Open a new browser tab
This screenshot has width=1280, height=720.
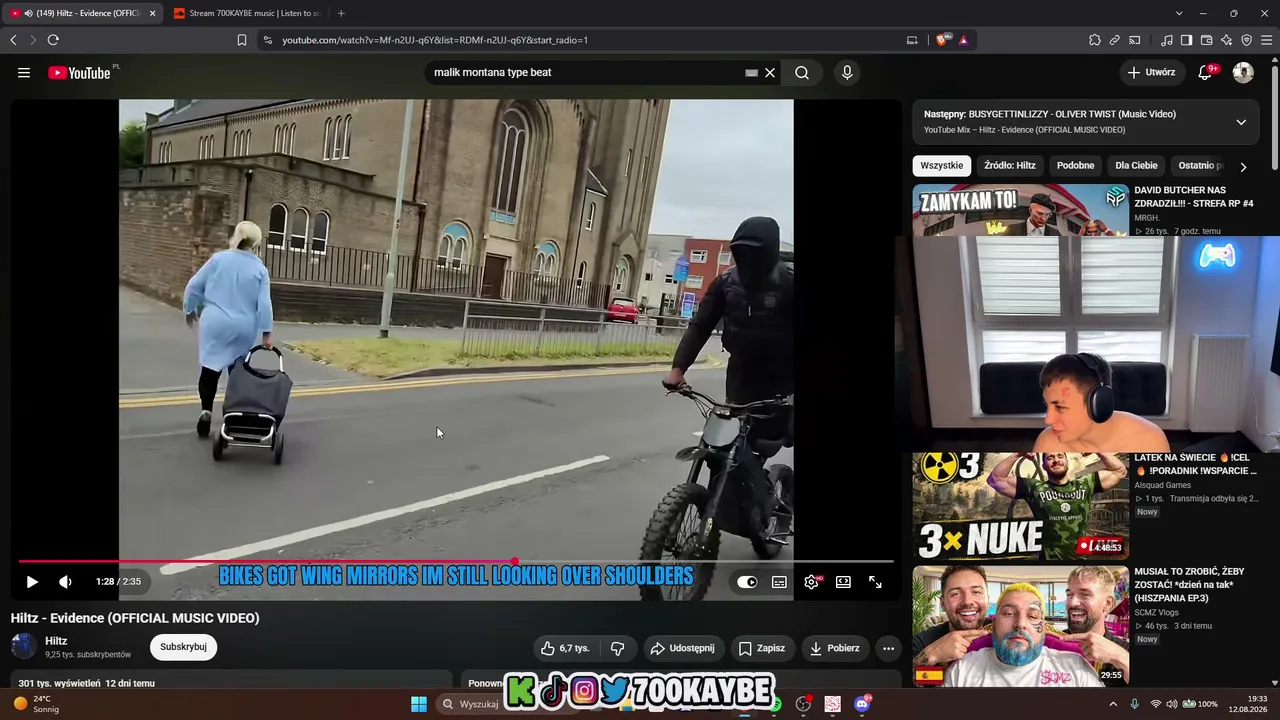(x=341, y=13)
